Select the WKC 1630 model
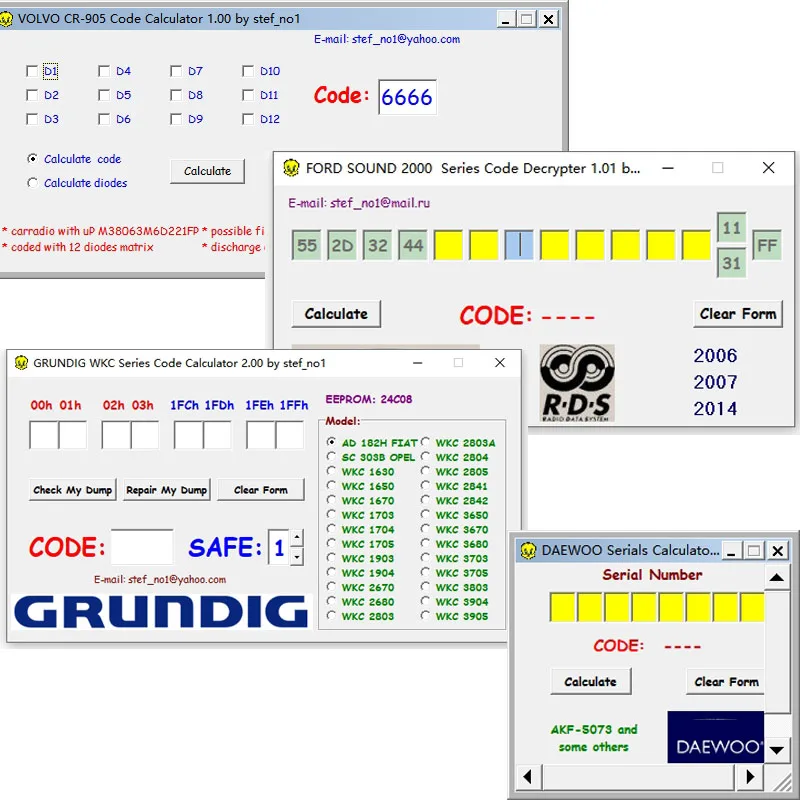The width and height of the screenshot is (800, 800). tap(332, 470)
